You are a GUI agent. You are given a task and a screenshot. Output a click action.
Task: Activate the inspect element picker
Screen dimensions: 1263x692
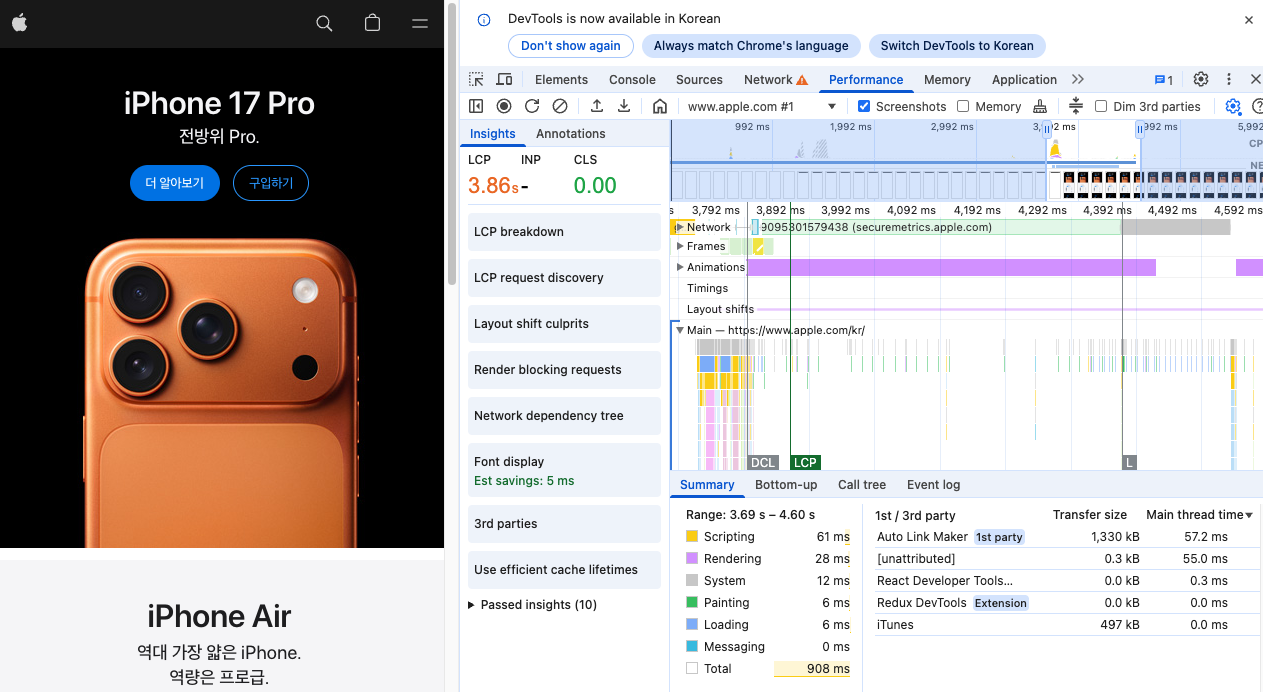pyautogui.click(x=477, y=80)
